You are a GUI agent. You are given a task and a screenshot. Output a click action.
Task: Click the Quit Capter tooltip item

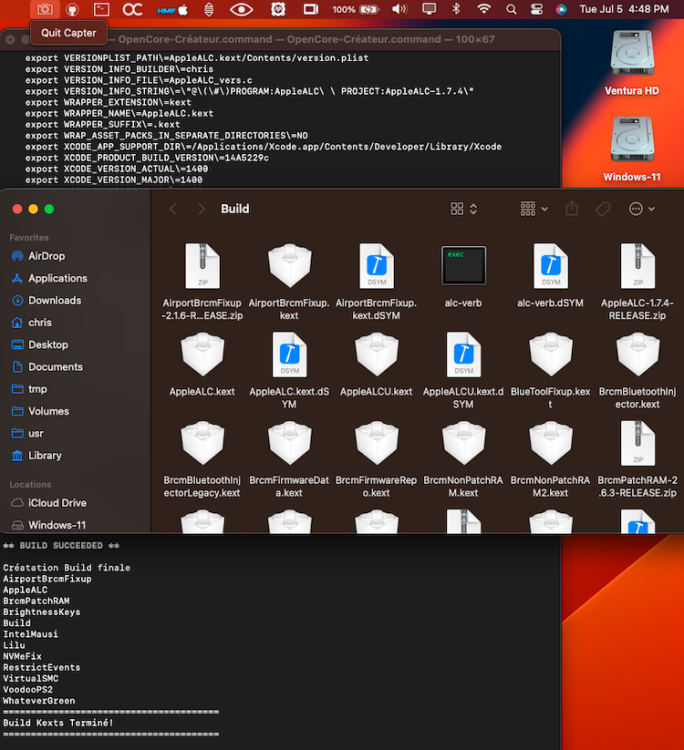point(69,33)
